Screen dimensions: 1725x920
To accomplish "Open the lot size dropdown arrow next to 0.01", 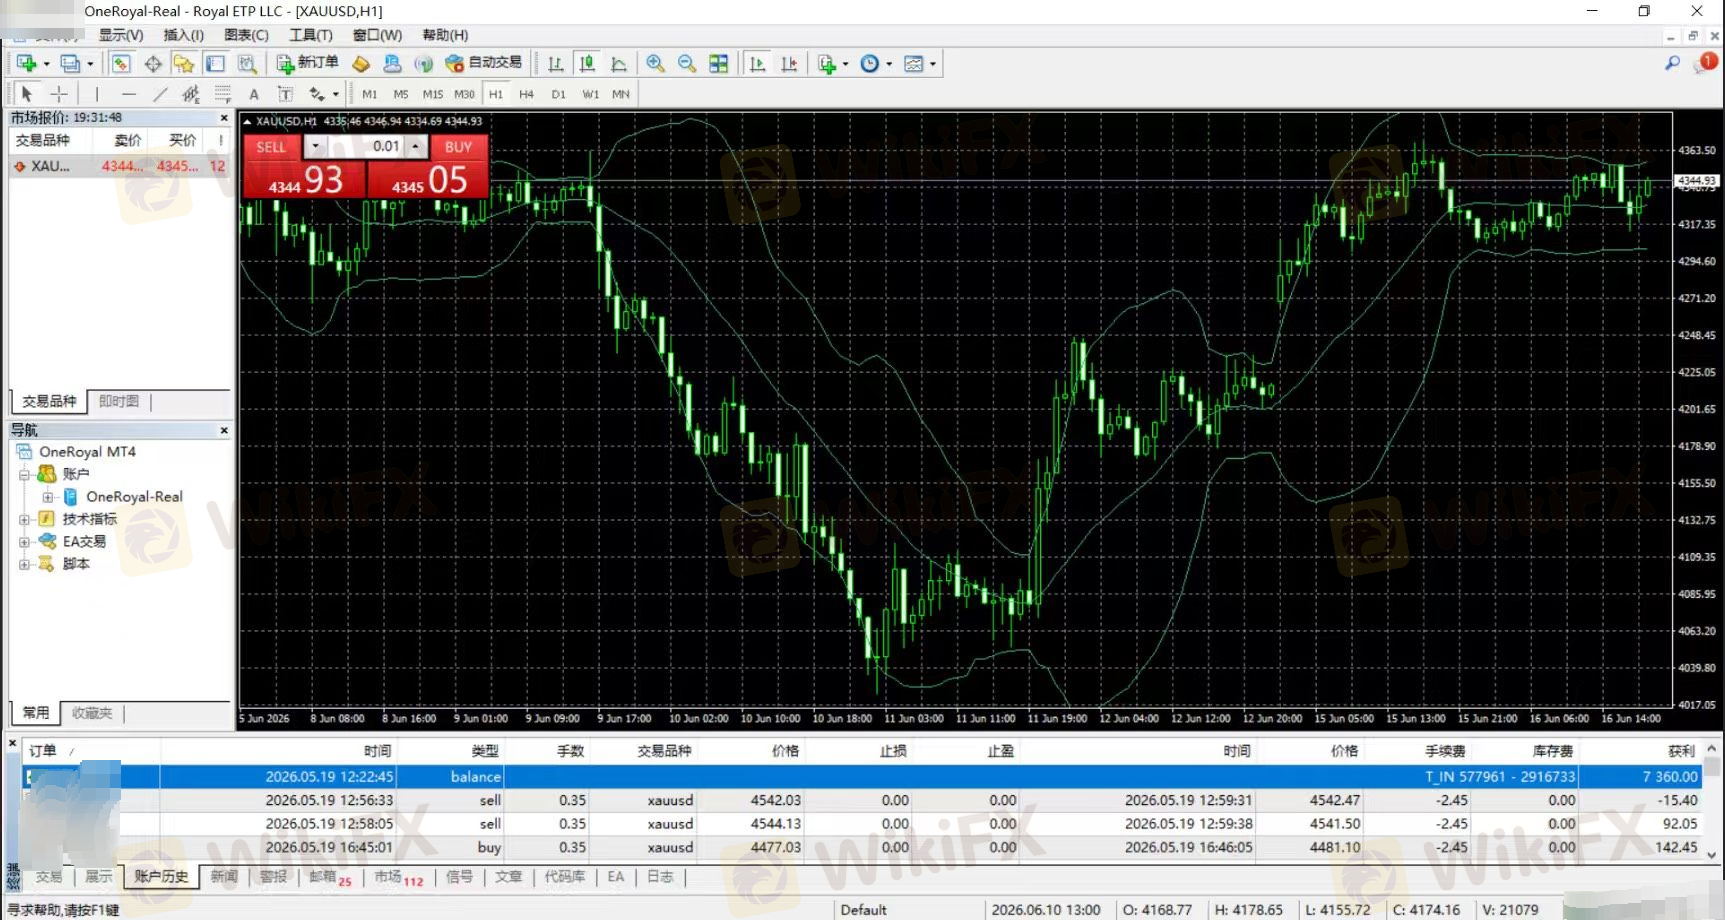I will (x=315, y=146).
